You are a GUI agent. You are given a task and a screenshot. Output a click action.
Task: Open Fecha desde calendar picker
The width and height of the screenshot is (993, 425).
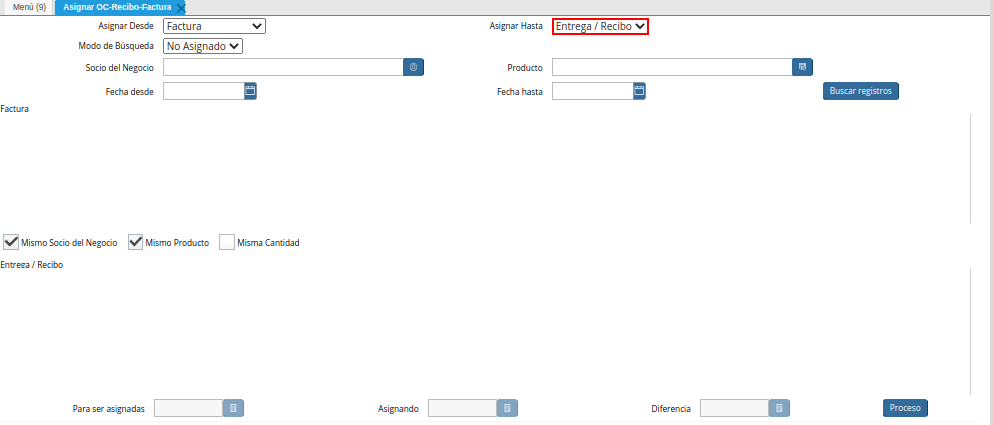[250, 91]
